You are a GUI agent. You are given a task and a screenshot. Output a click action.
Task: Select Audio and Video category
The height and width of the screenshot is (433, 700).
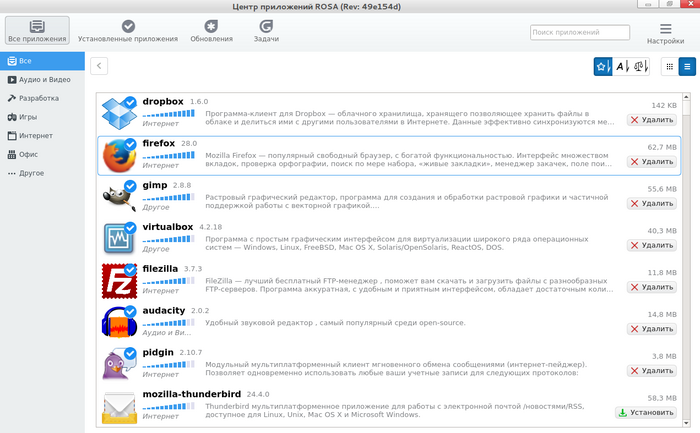(42, 79)
